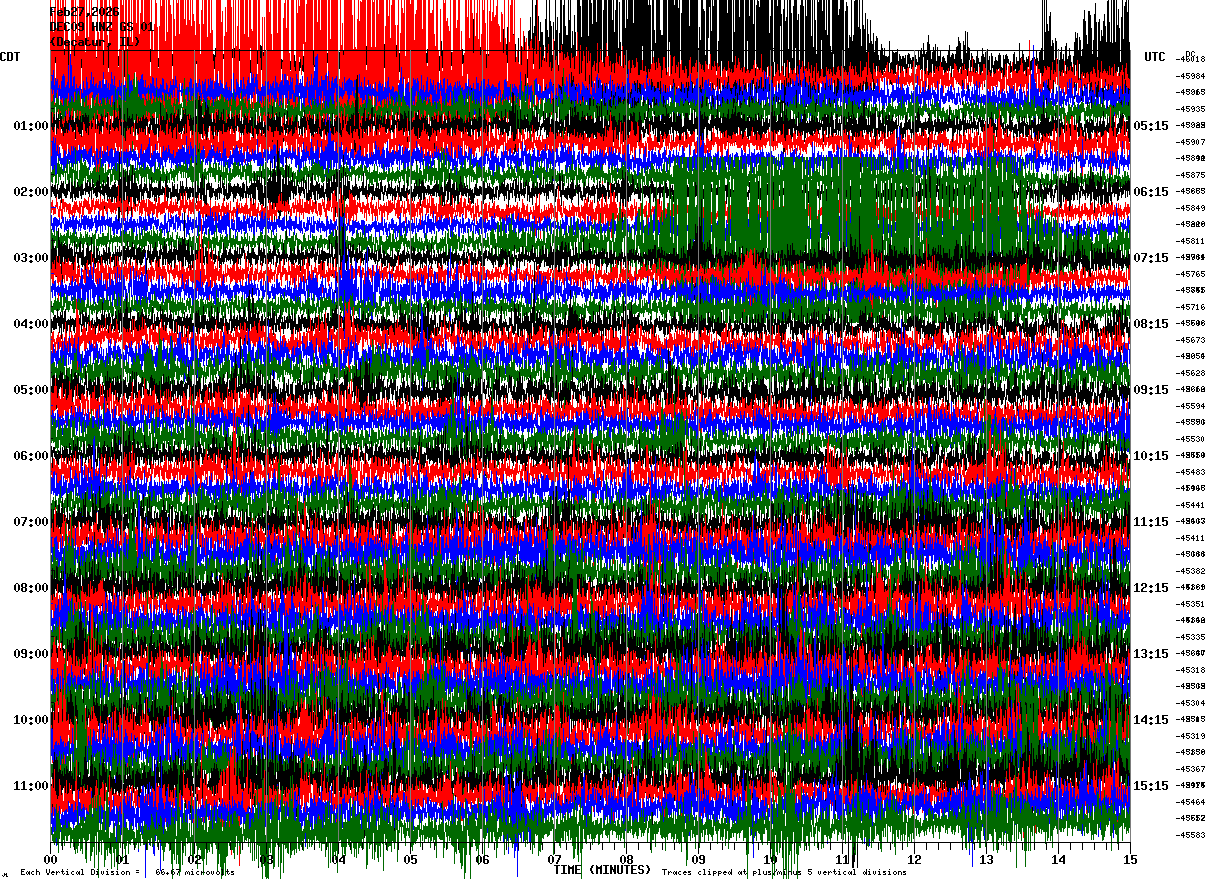The height and width of the screenshot is (886, 1210).
Task: Click the -45673 DC offset value
Action: 1192,340
